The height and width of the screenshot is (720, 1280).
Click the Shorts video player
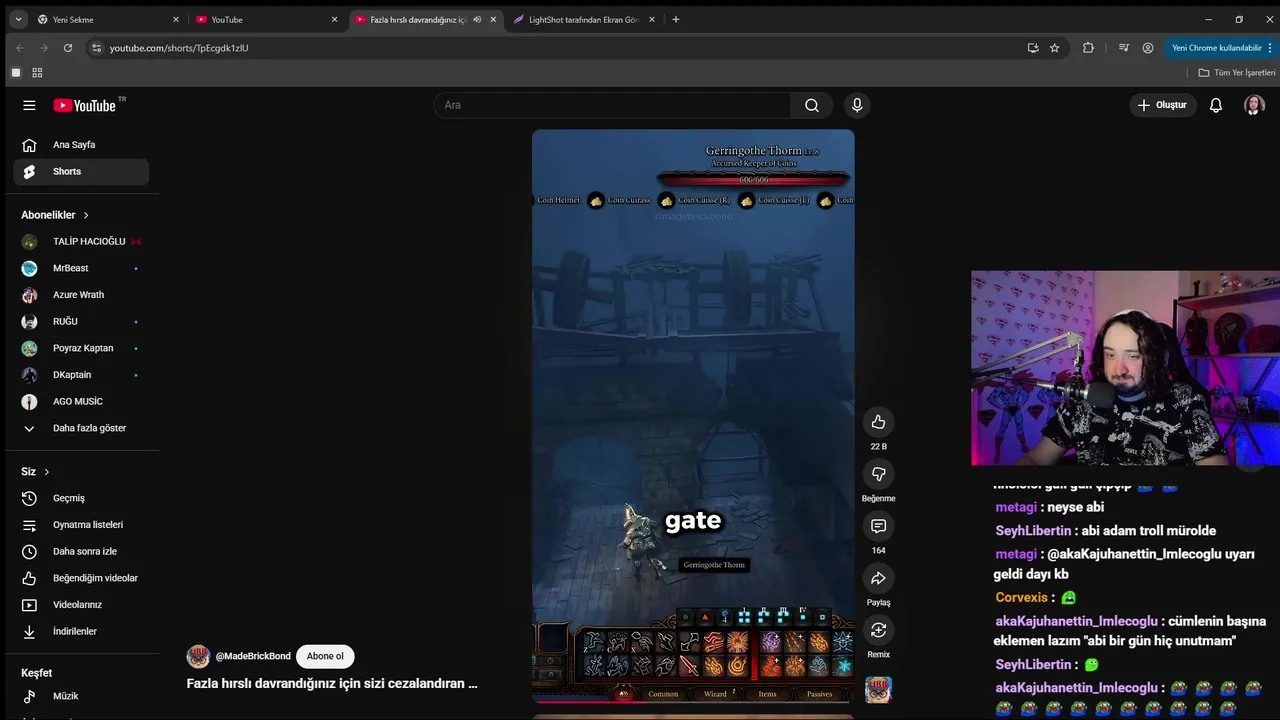coord(693,416)
